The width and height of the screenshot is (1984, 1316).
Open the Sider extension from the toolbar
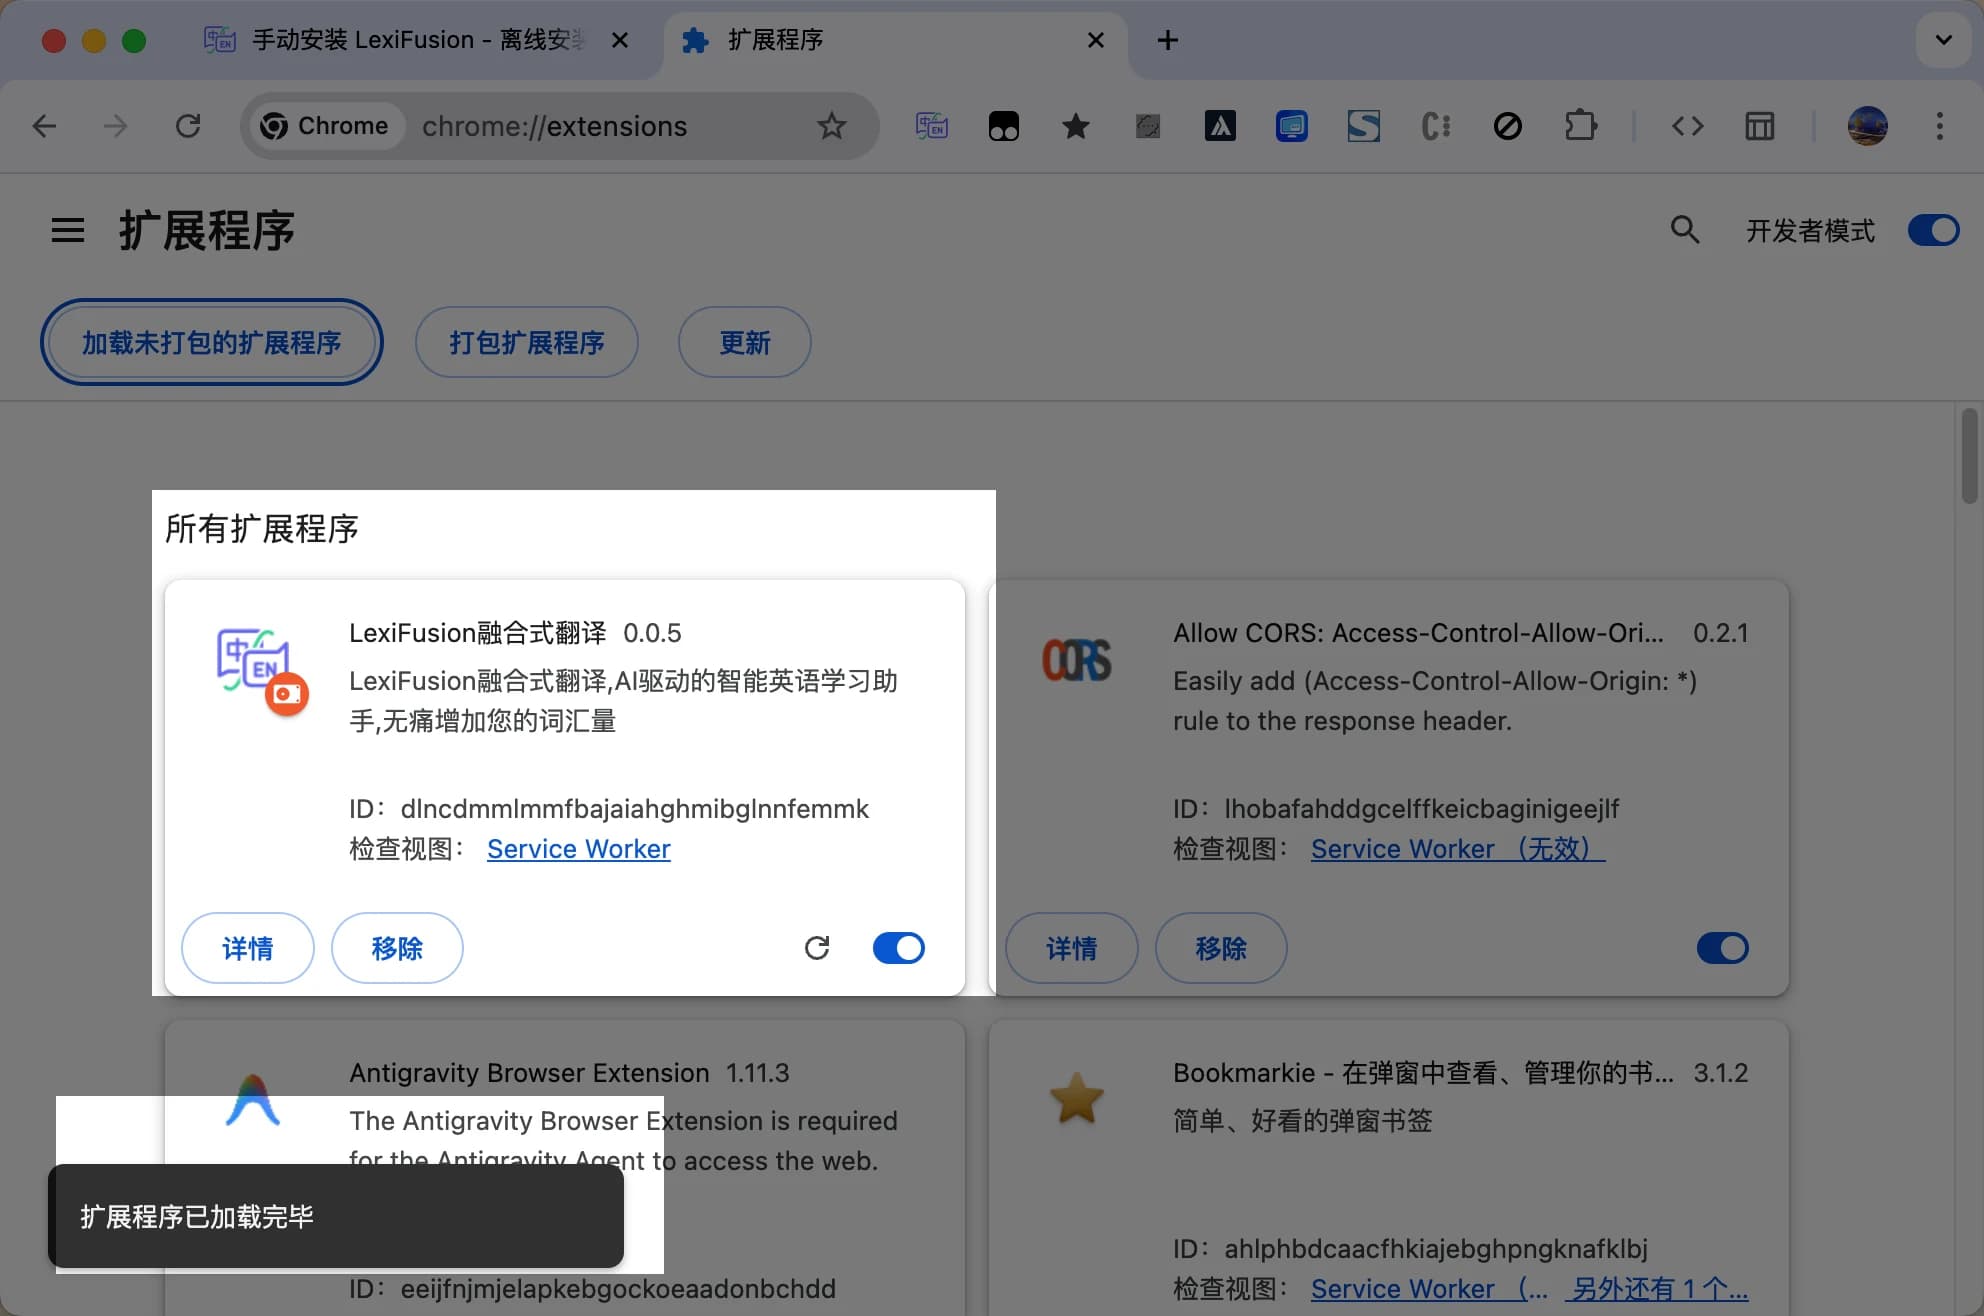pyautogui.click(x=1363, y=126)
